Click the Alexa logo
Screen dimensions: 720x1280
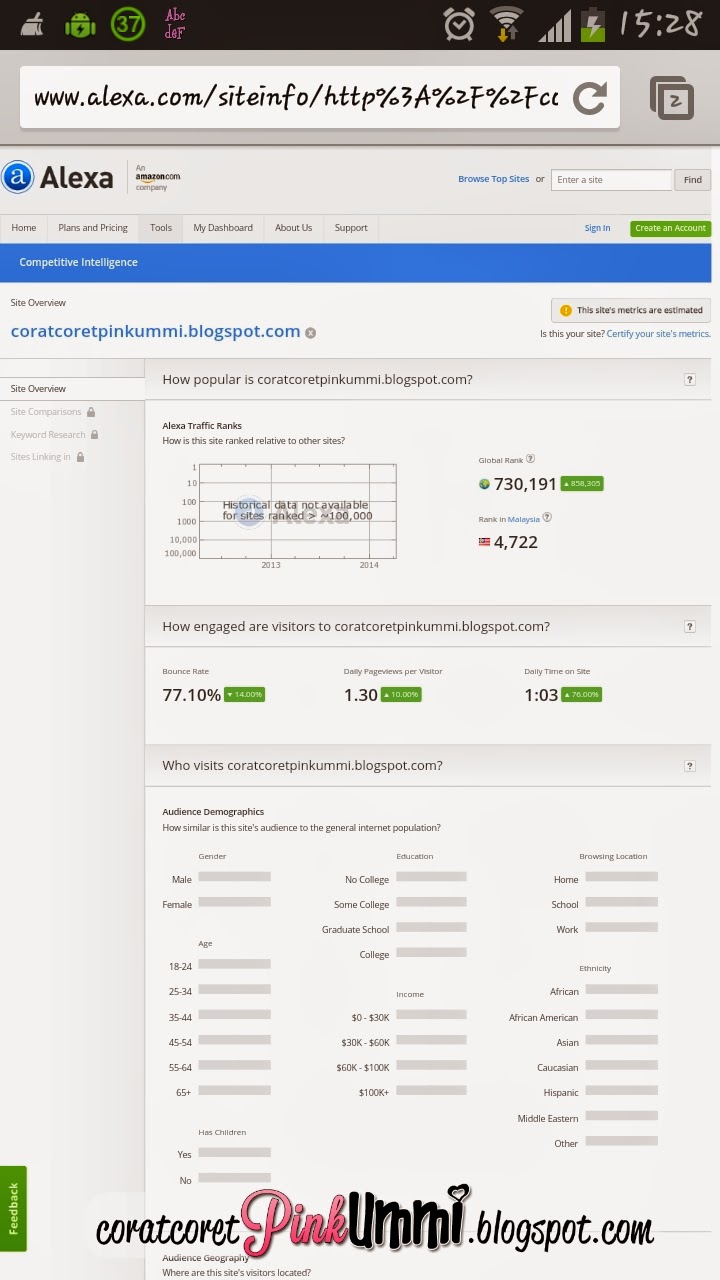[x=58, y=178]
